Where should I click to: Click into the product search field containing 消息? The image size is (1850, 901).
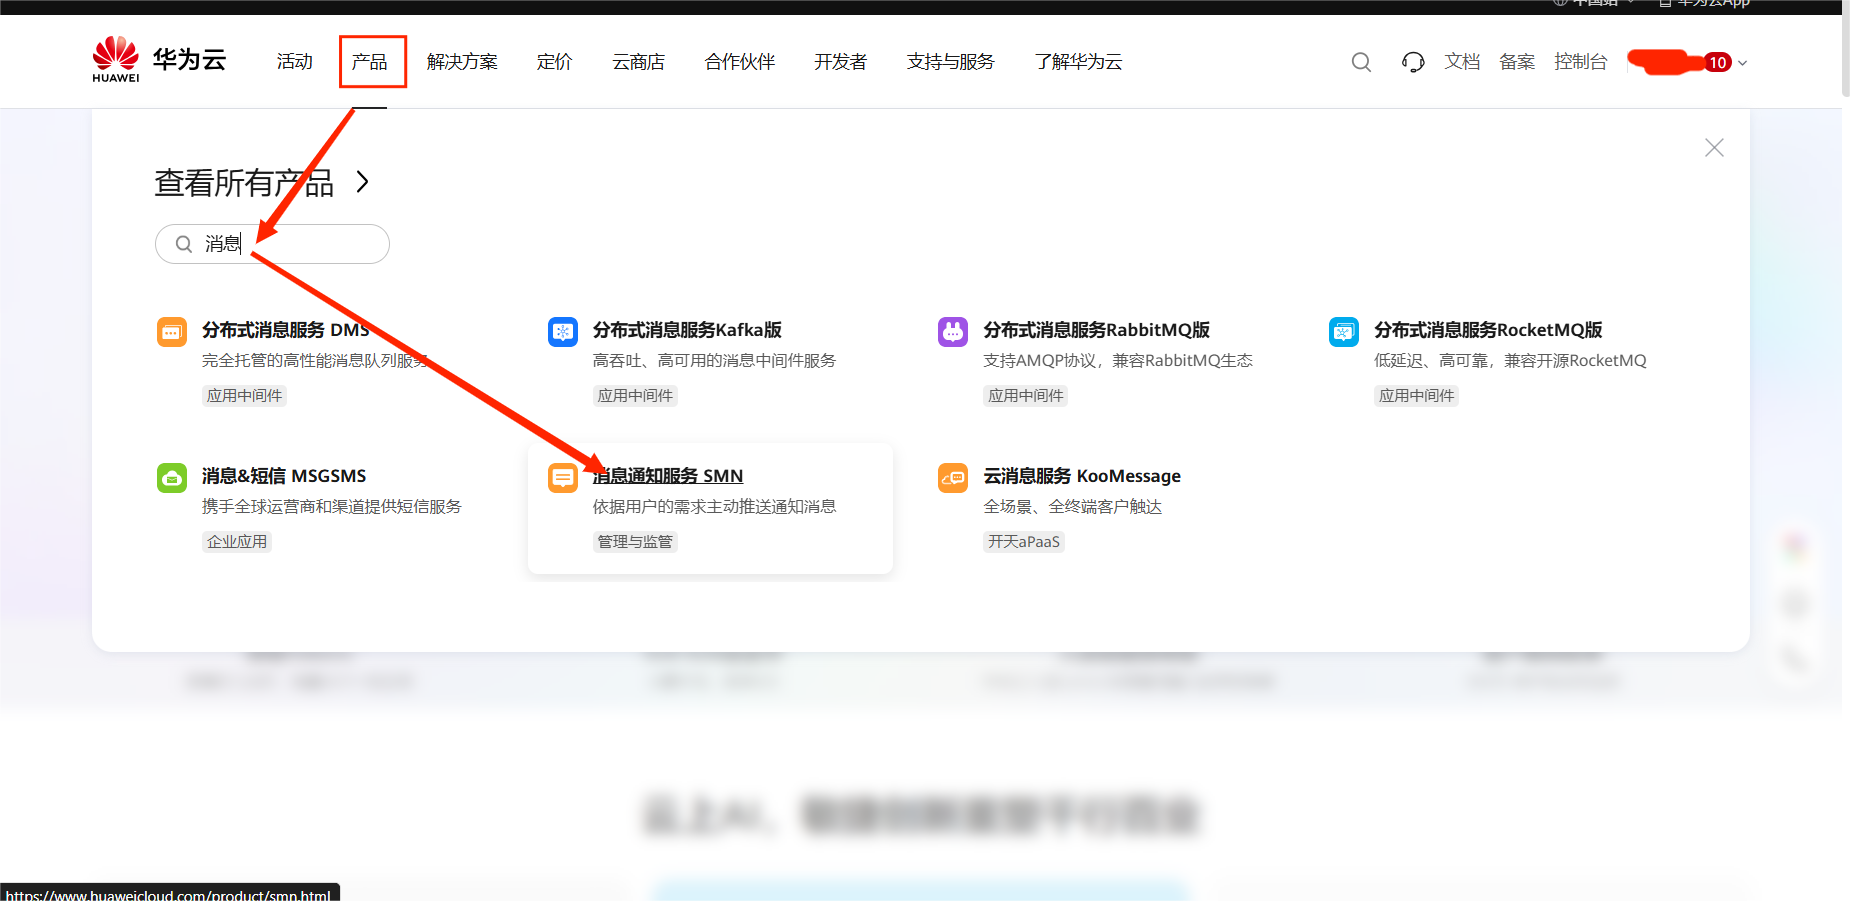point(272,244)
